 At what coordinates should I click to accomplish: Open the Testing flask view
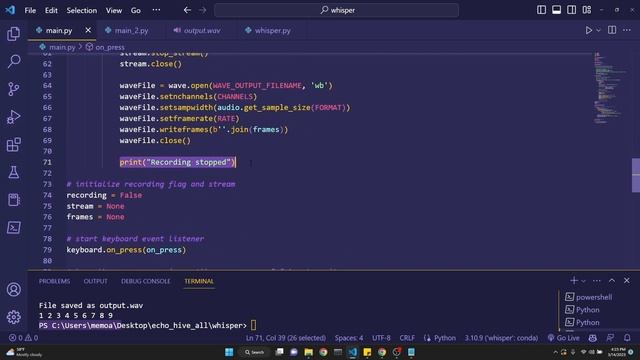(13, 172)
